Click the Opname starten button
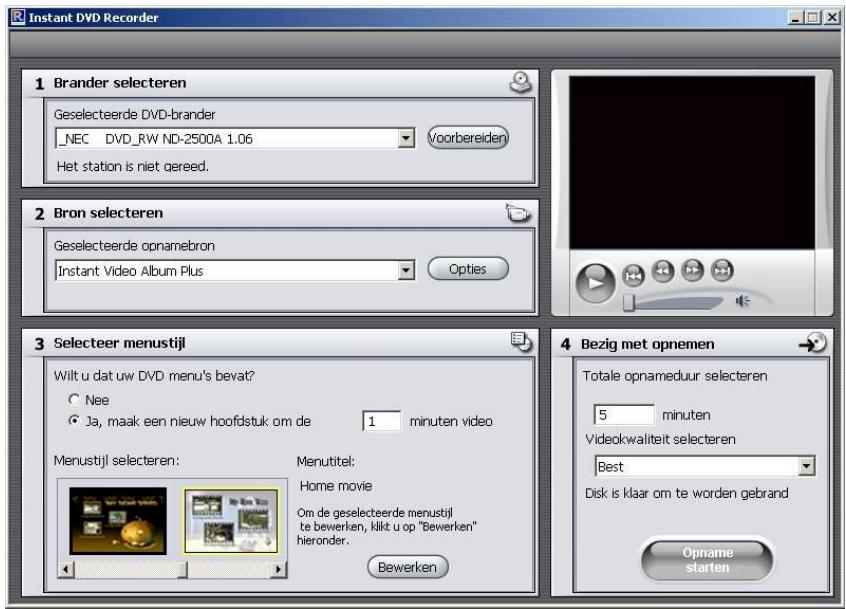Image resolution: width=846 pixels, height=609 pixels. (707, 560)
